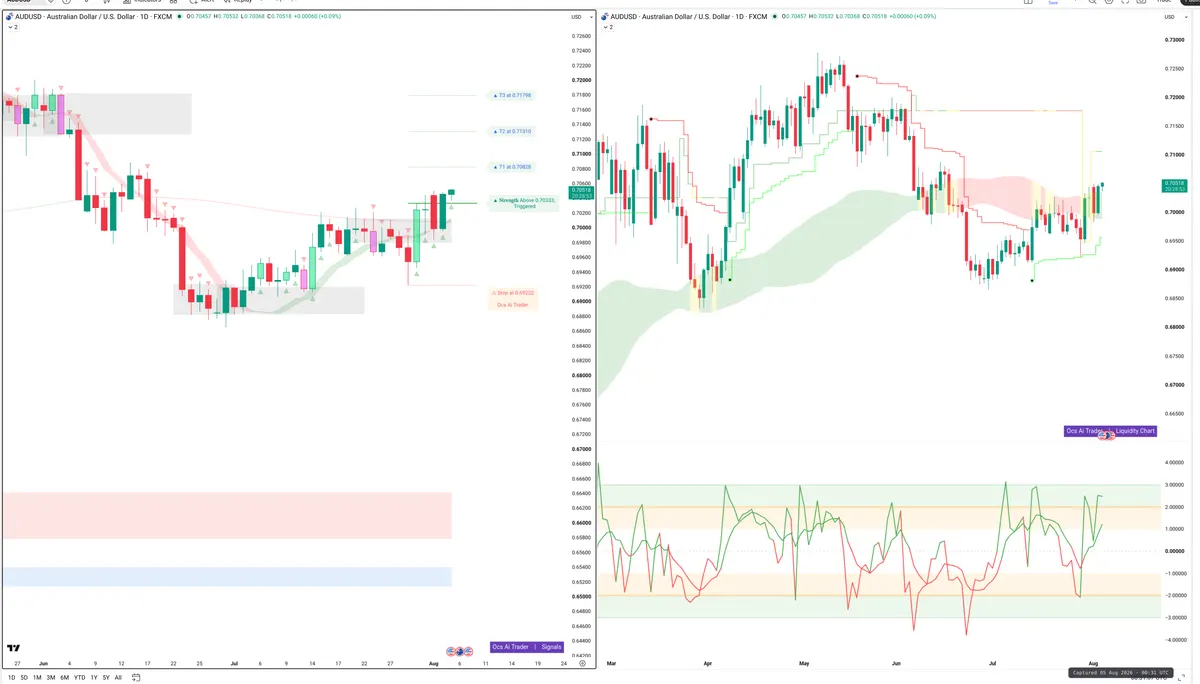Open the USD currency dropdown on right chart
This screenshot has width=1200, height=684.
coord(1175,17)
